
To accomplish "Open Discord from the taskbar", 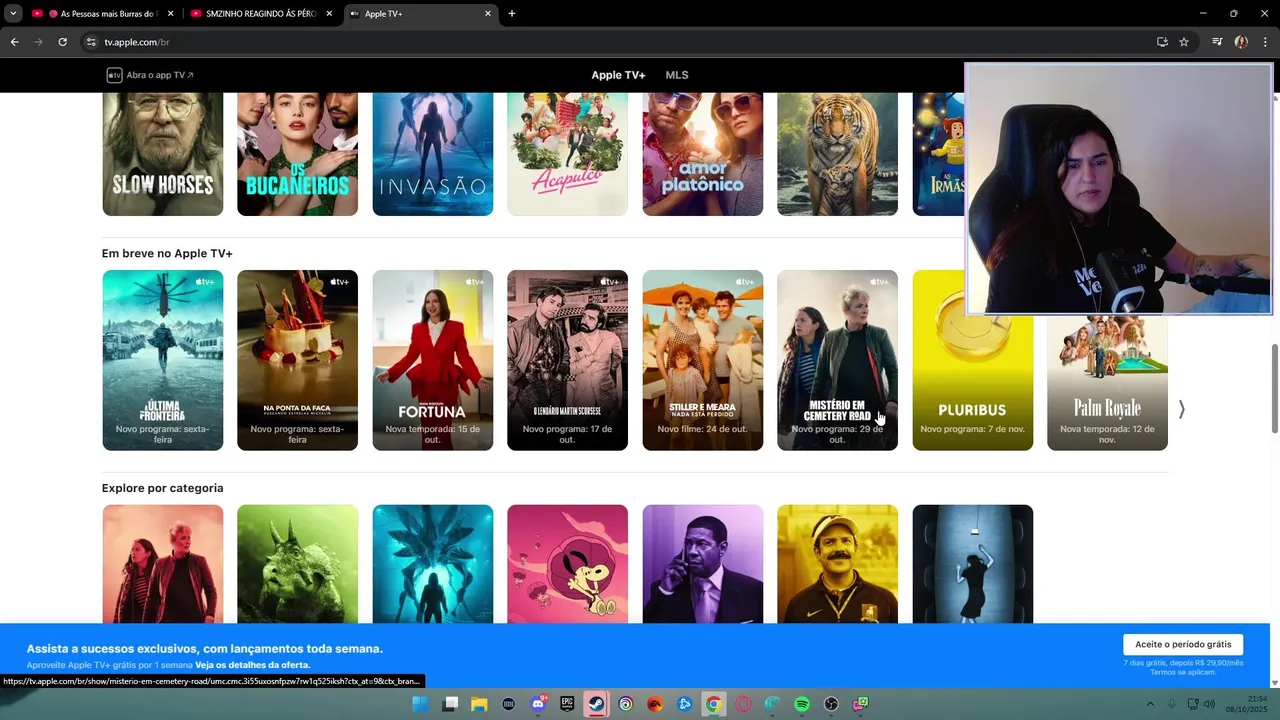I will pyautogui.click(x=538, y=704).
